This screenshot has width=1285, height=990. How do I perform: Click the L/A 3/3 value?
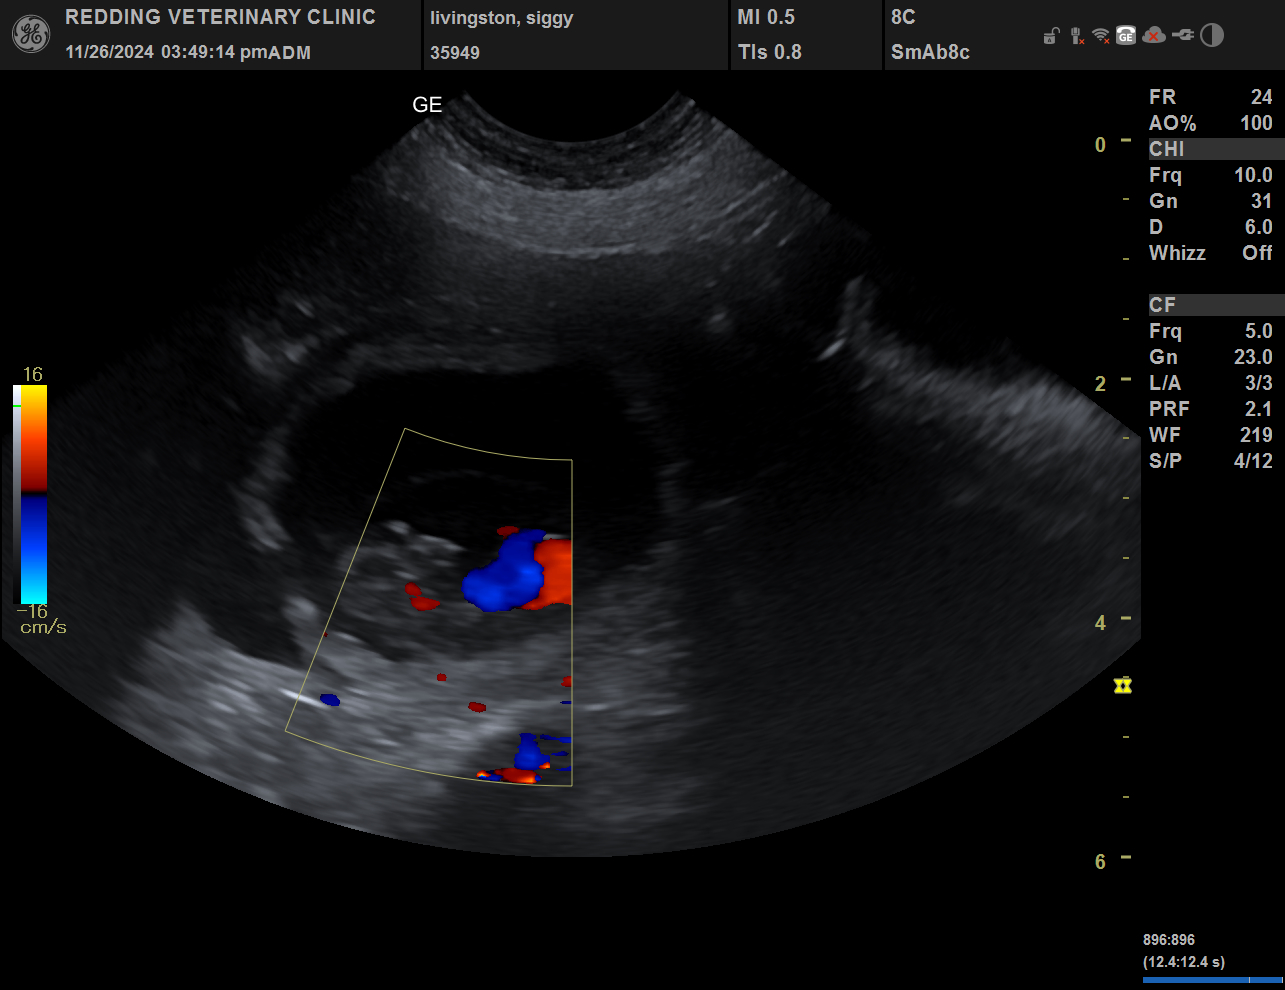click(1210, 383)
